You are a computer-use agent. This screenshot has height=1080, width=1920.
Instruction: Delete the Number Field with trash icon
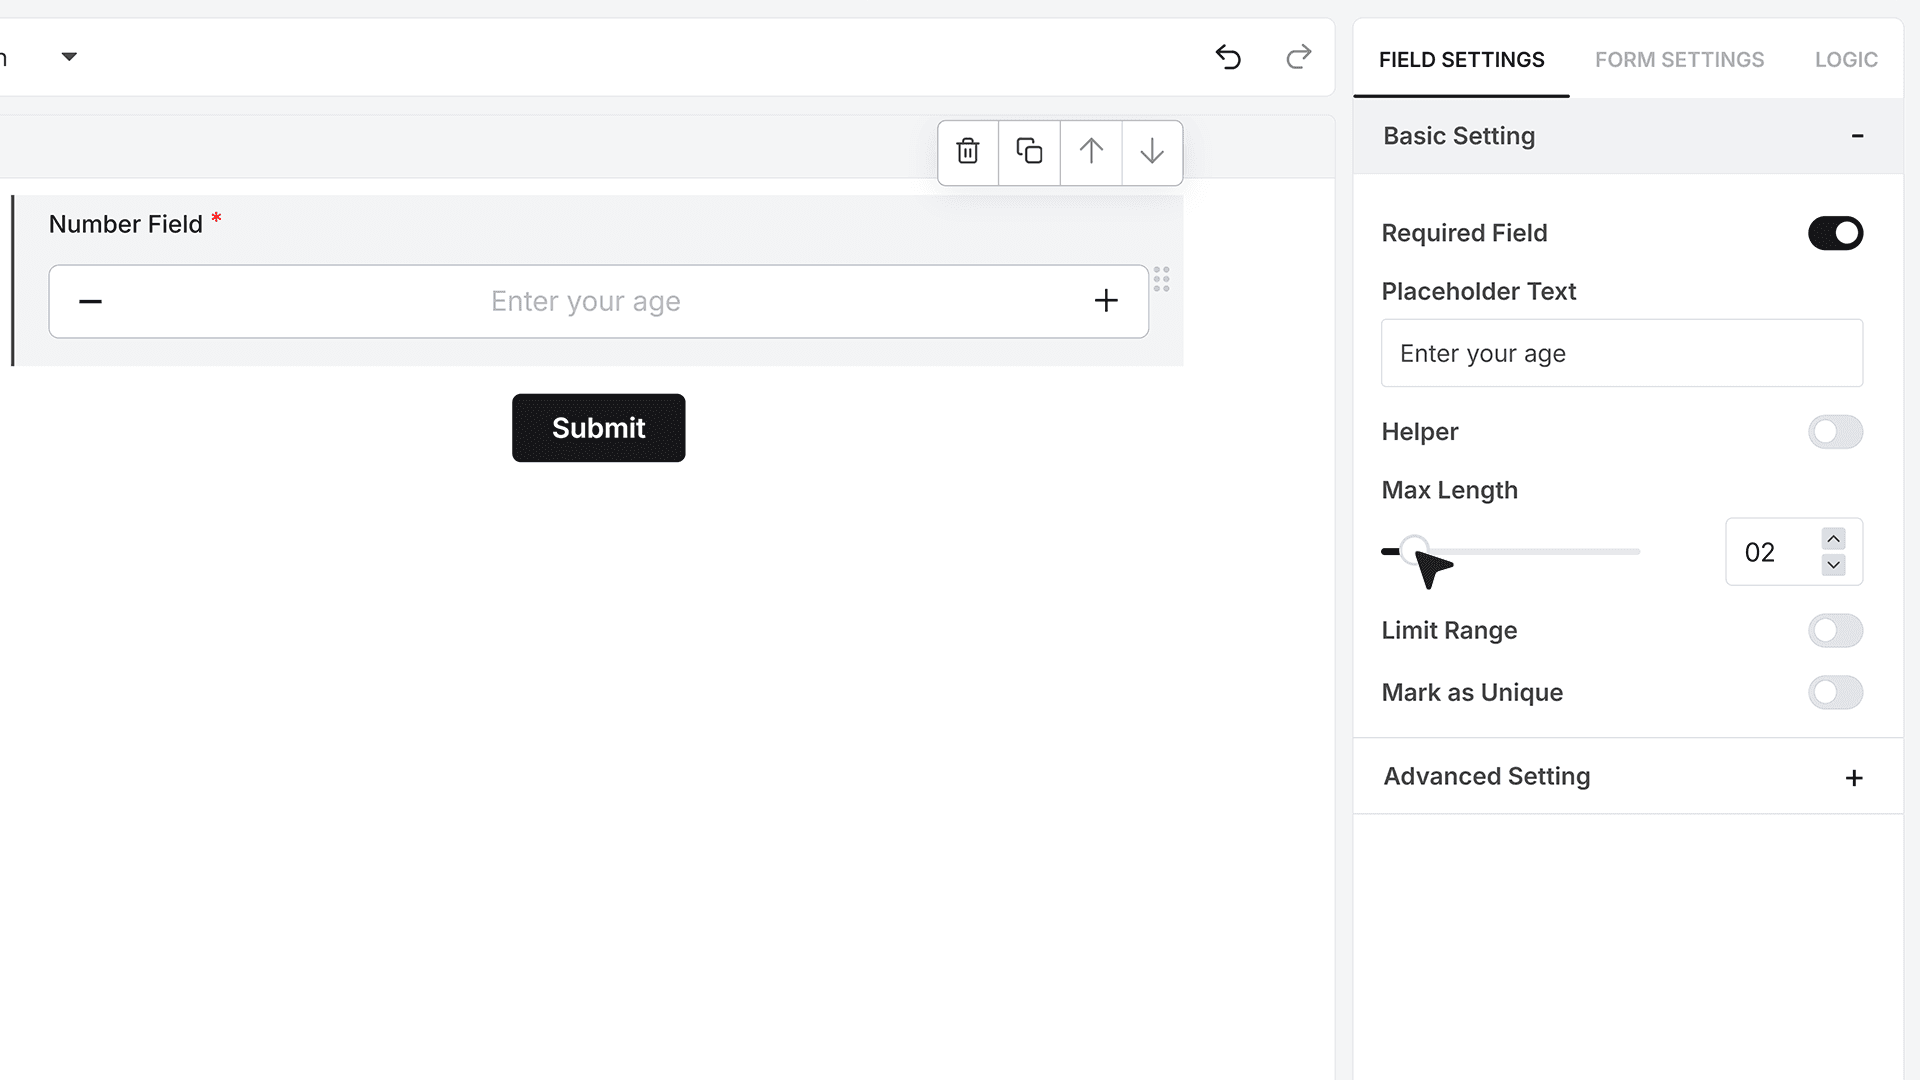[x=968, y=152]
